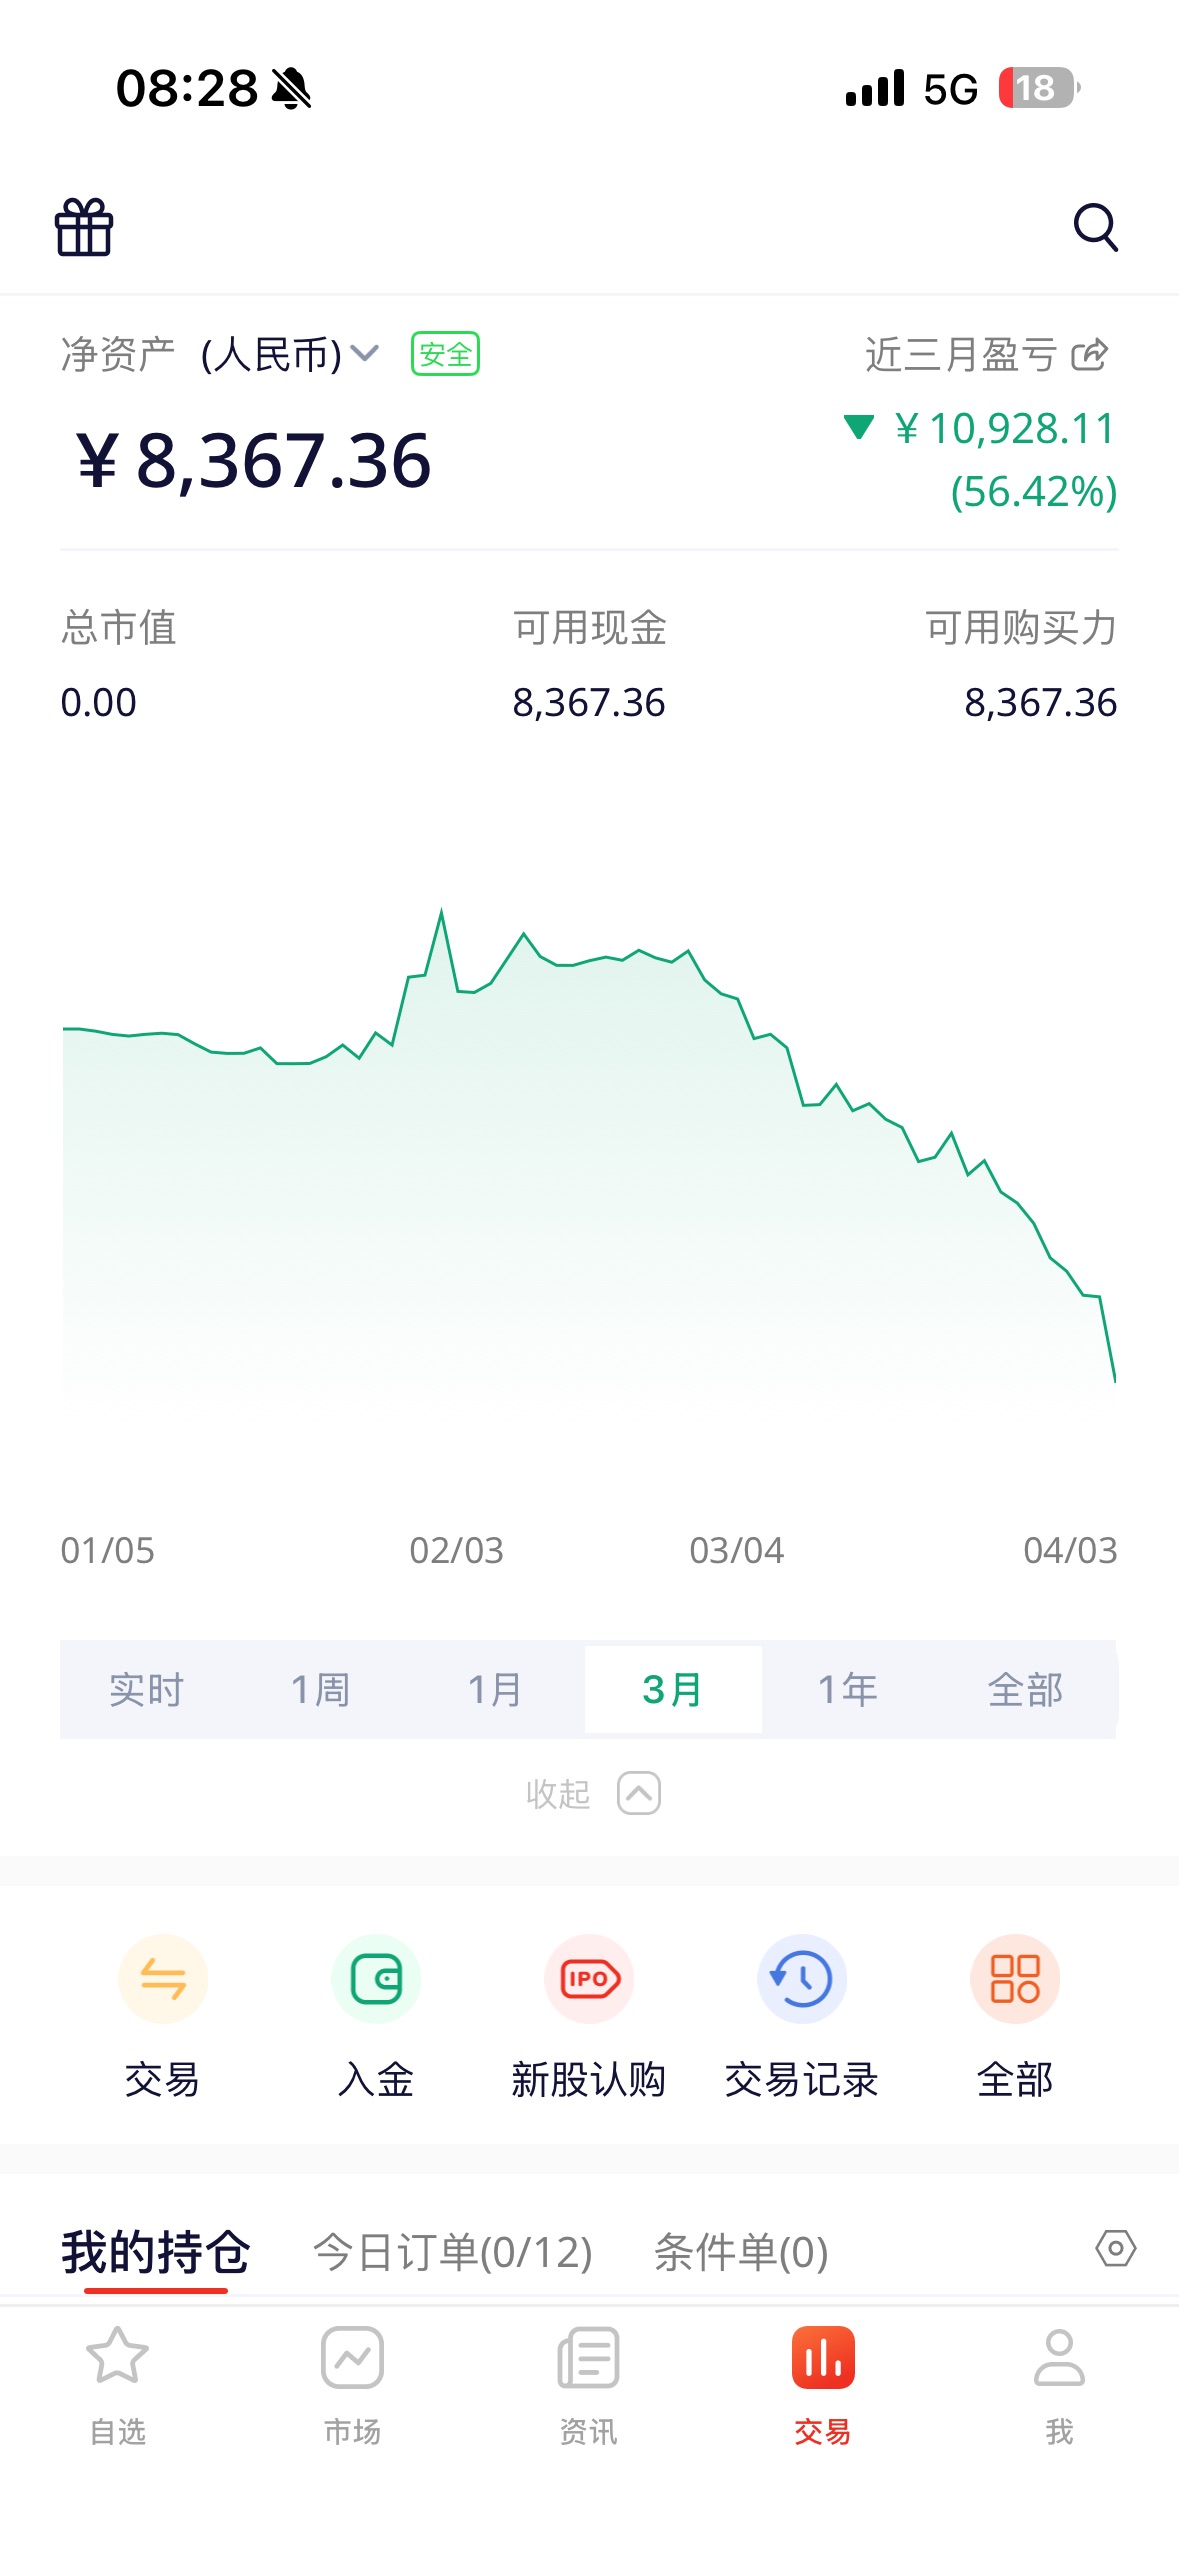1179x2556 pixels.
Task: Tap the 安全 security badge
Action: pyautogui.click(x=446, y=354)
